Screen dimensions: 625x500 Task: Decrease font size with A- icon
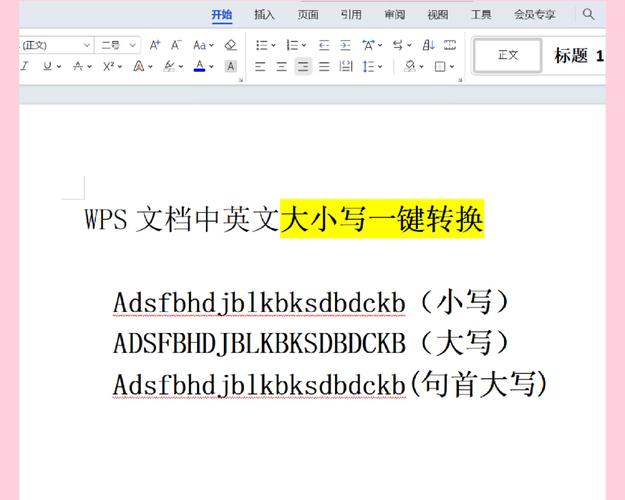[x=176, y=45]
